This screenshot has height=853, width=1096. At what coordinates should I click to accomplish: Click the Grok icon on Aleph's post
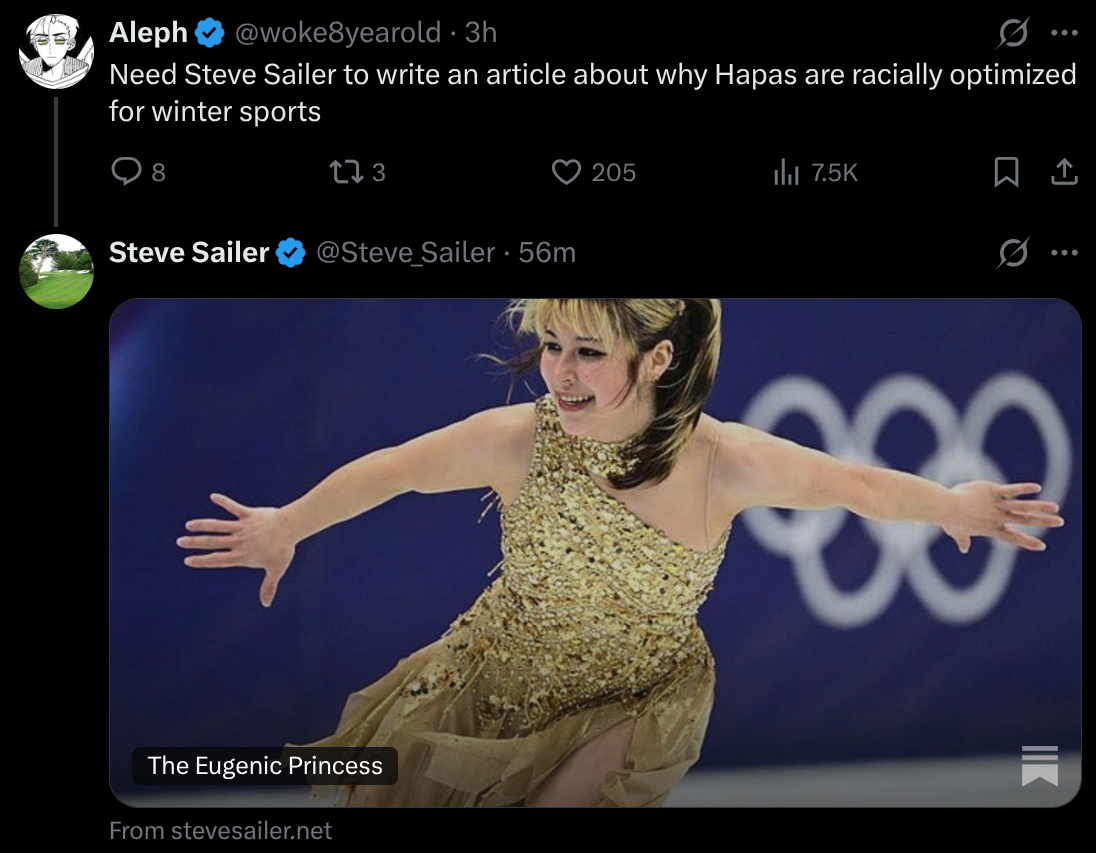(1013, 33)
